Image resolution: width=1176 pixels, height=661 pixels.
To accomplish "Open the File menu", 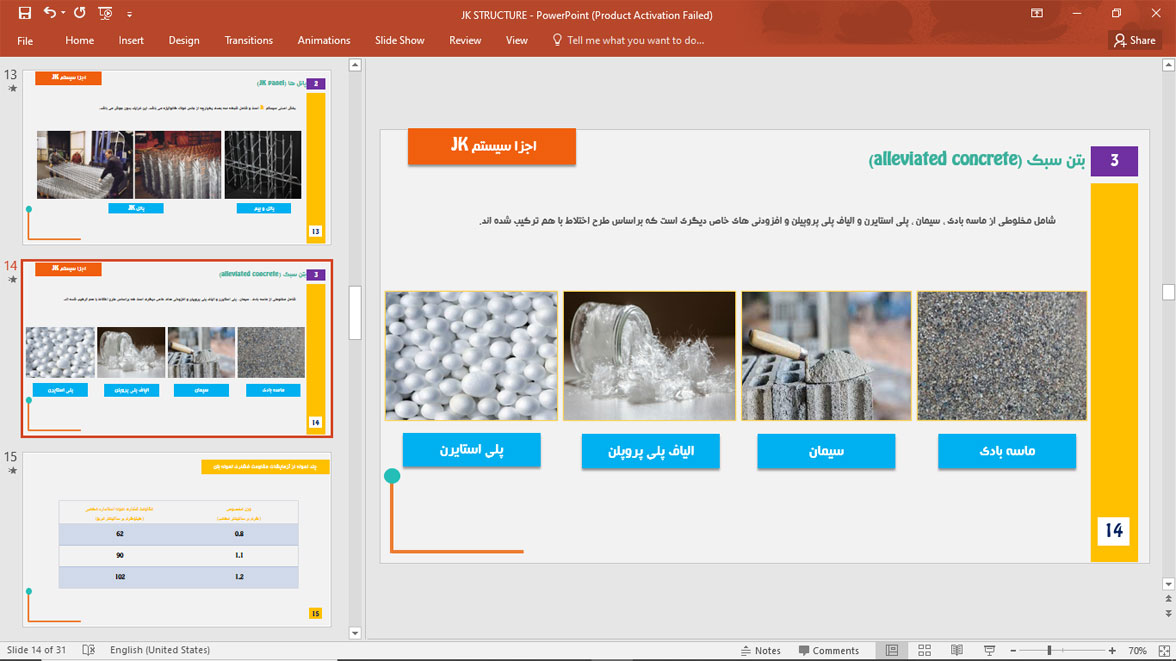I will [25, 41].
